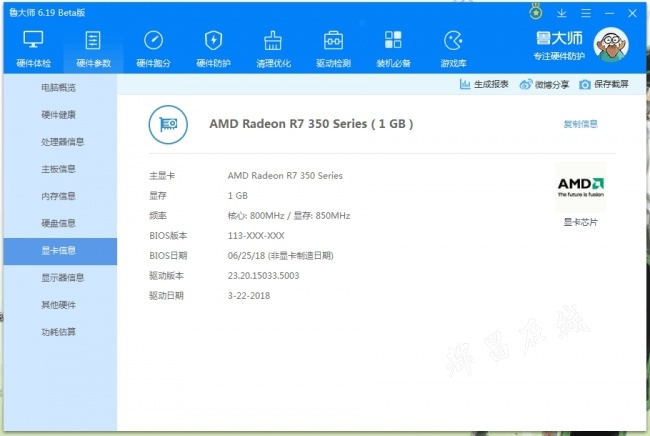Select 显示器信息 in the sidebar
650x436 pixels.
pos(63,278)
